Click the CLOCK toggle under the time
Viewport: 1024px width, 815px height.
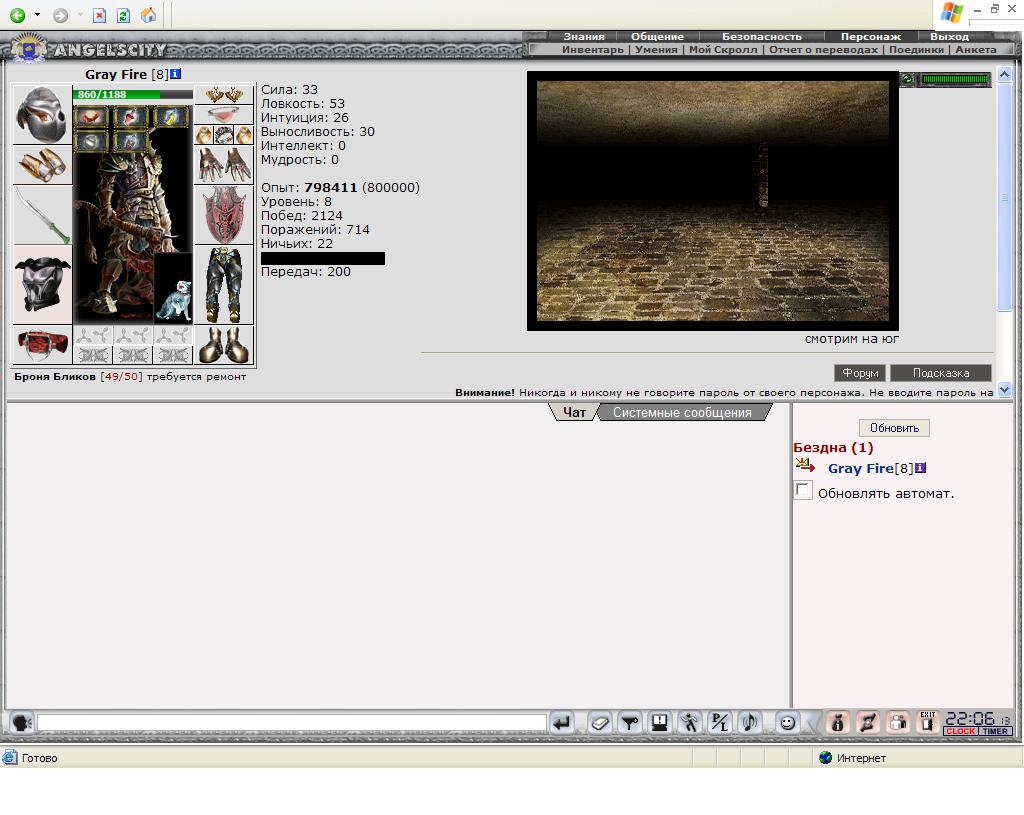(961, 731)
